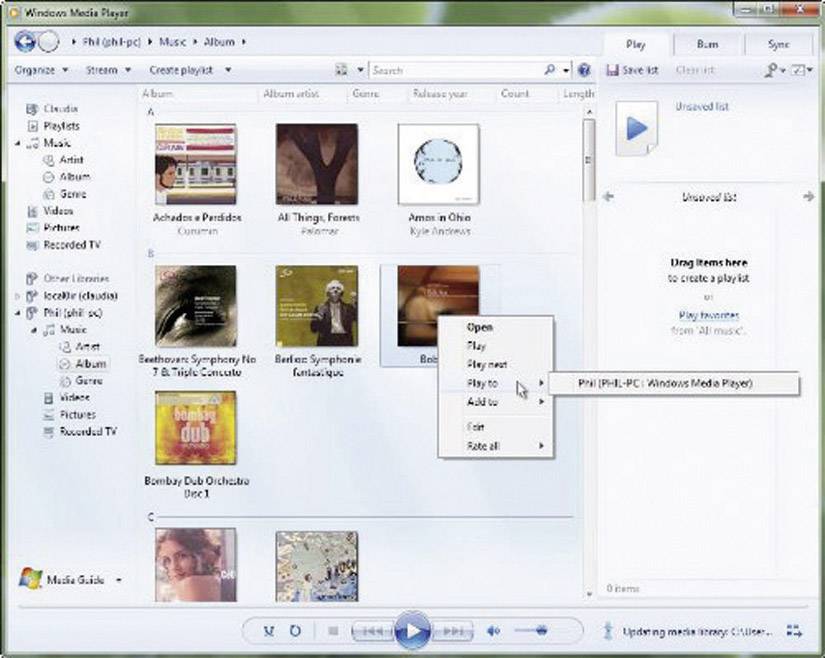Click the Next track button
The width and height of the screenshot is (825, 658).
(x=452, y=631)
